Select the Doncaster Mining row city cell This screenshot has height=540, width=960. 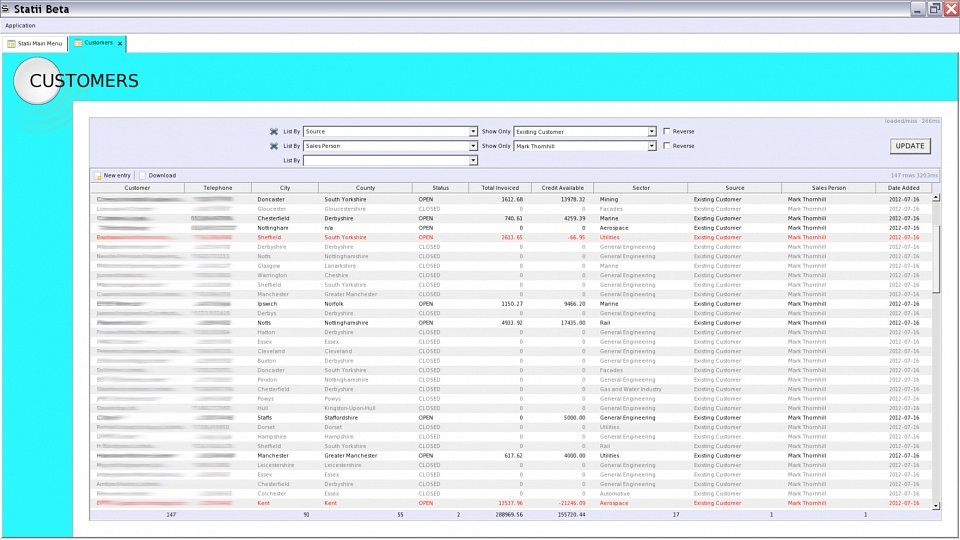click(271, 200)
